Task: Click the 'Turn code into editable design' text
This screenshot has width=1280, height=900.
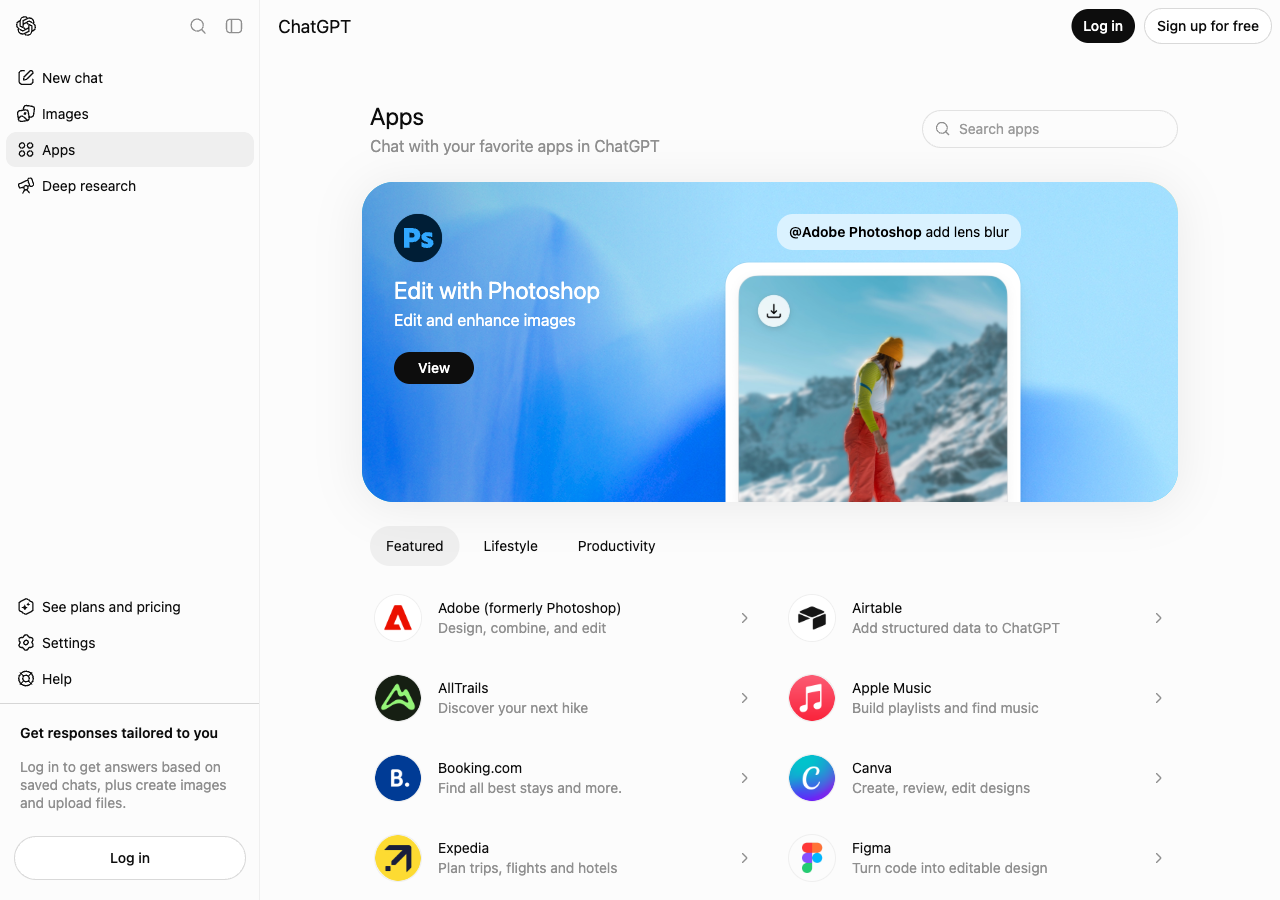Action: pos(950,868)
